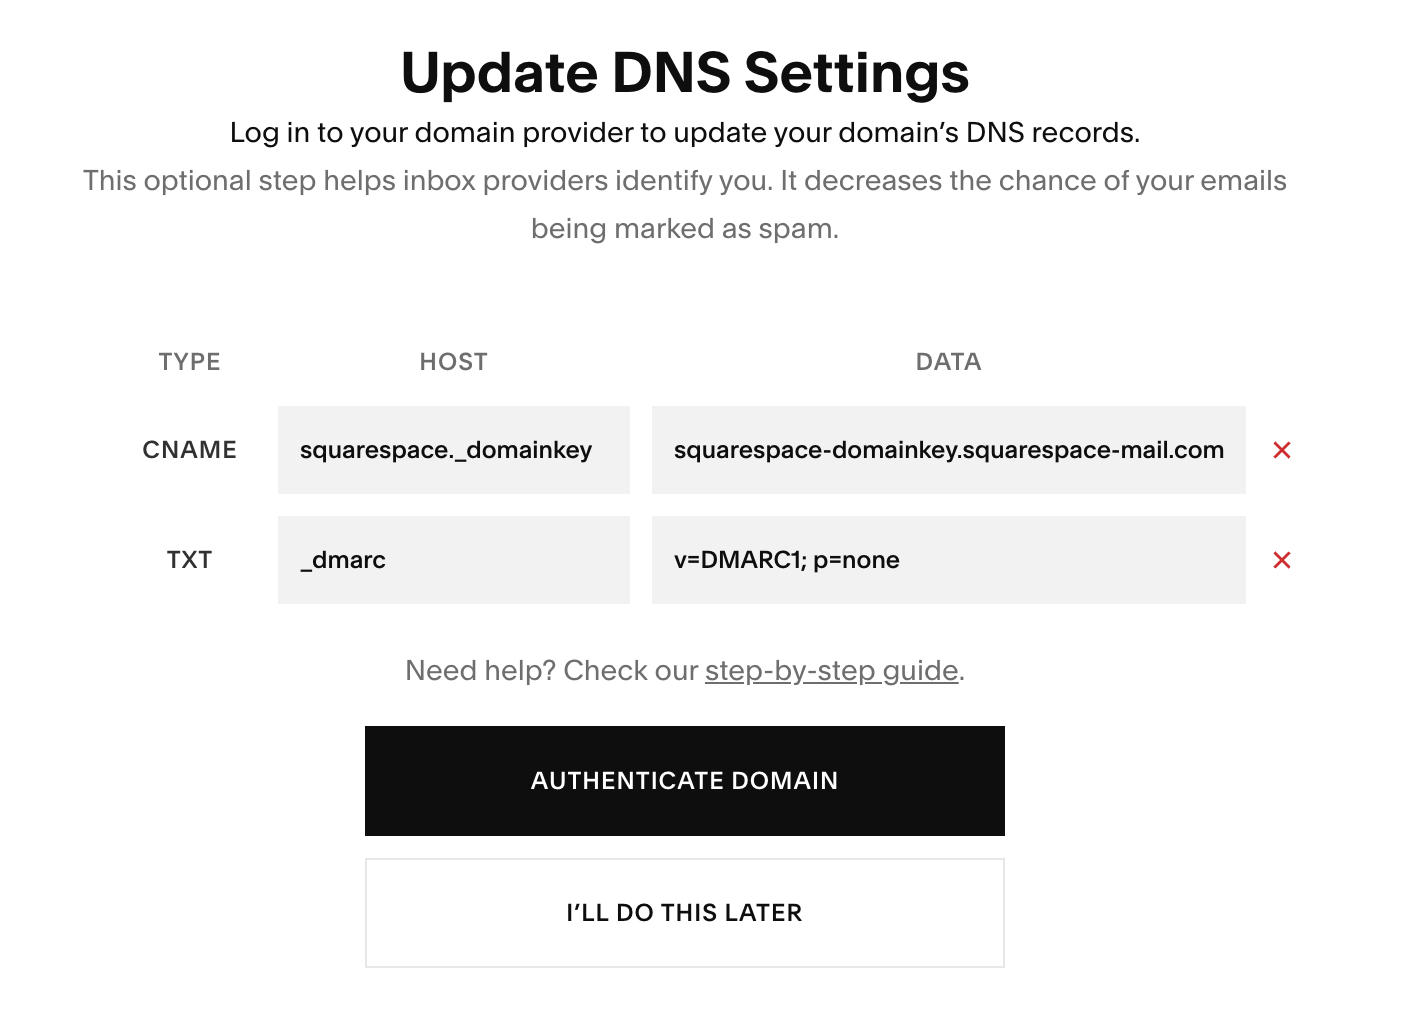
Task: Click the TXT type label
Action: point(189,560)
